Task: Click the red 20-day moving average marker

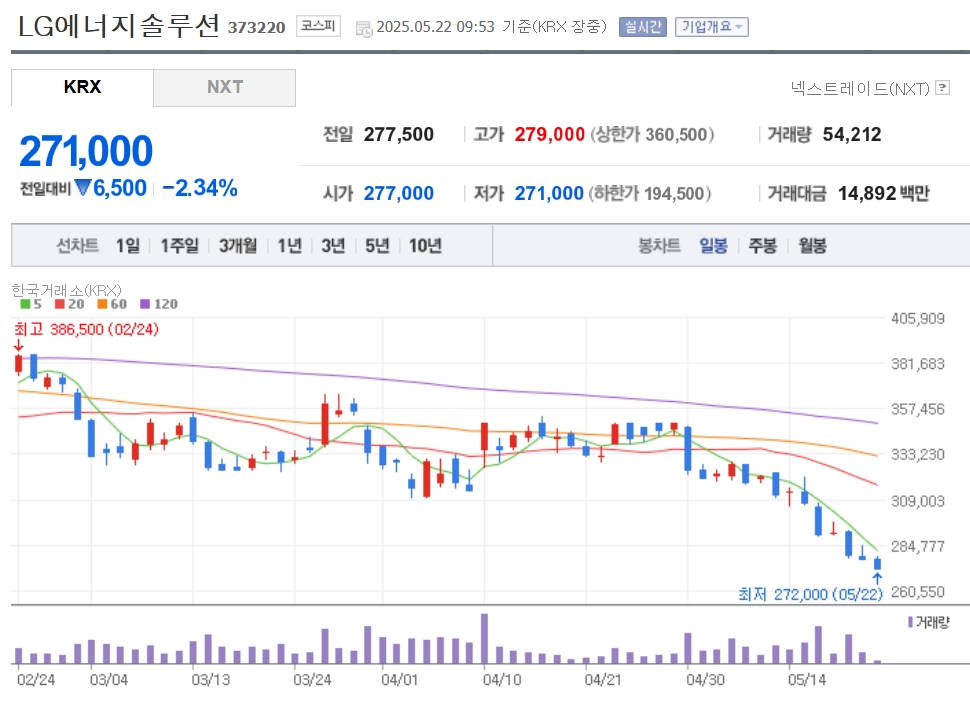Action: (x=59, y=304)
